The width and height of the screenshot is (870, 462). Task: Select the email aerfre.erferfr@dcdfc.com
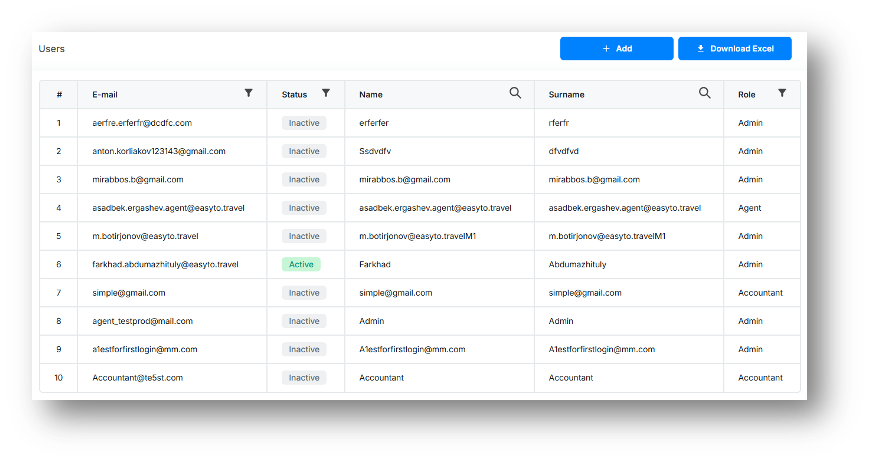(x=142, y=123)
